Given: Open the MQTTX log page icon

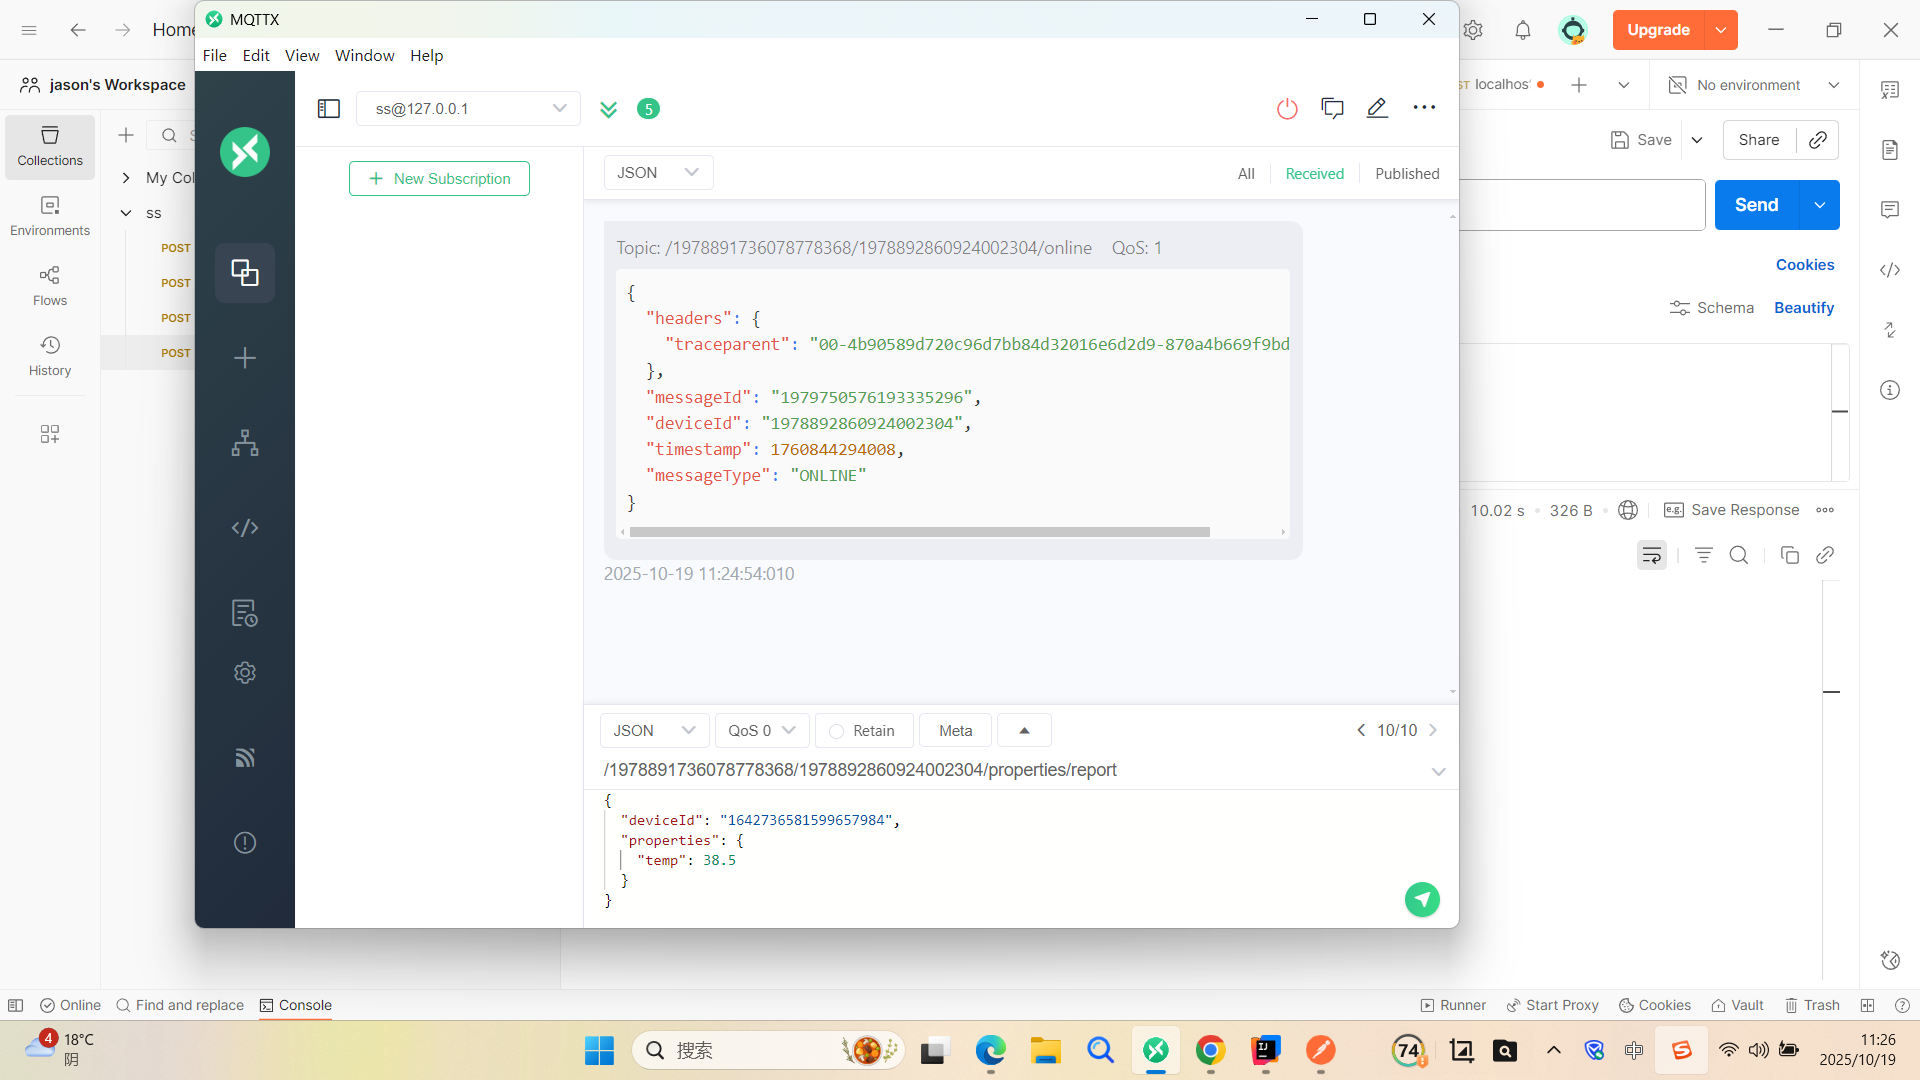Looking at the screenshot, I should [x=245, y=613].
